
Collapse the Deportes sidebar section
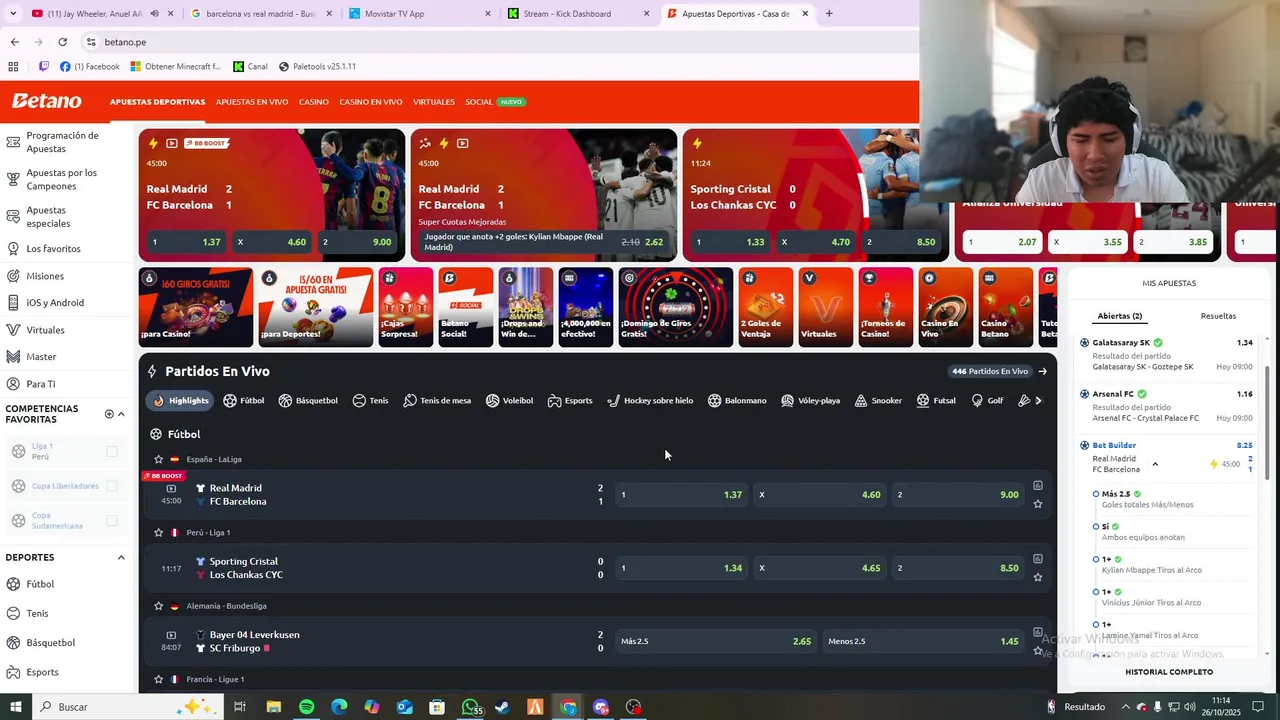[121, 557]
